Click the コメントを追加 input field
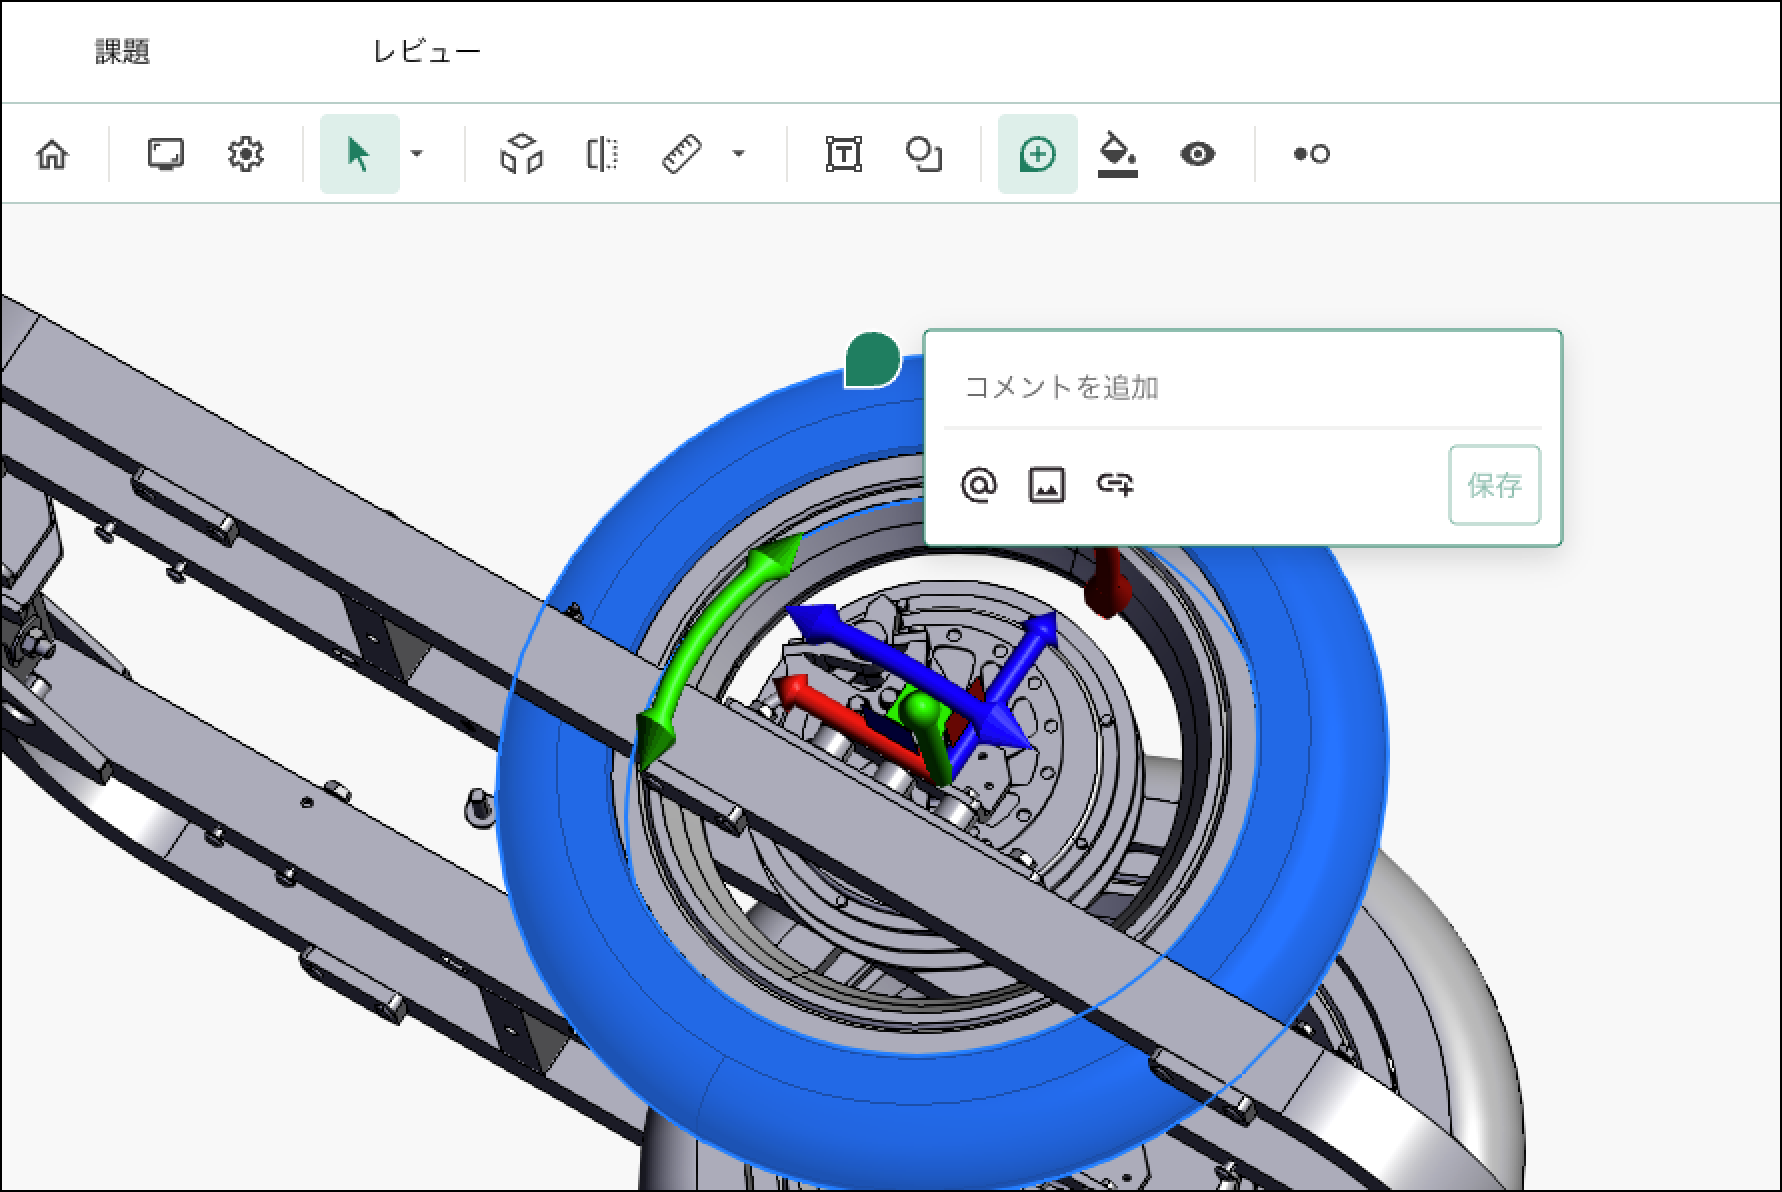This screenshot has width=1782, height=1192. click(1240, 387)
